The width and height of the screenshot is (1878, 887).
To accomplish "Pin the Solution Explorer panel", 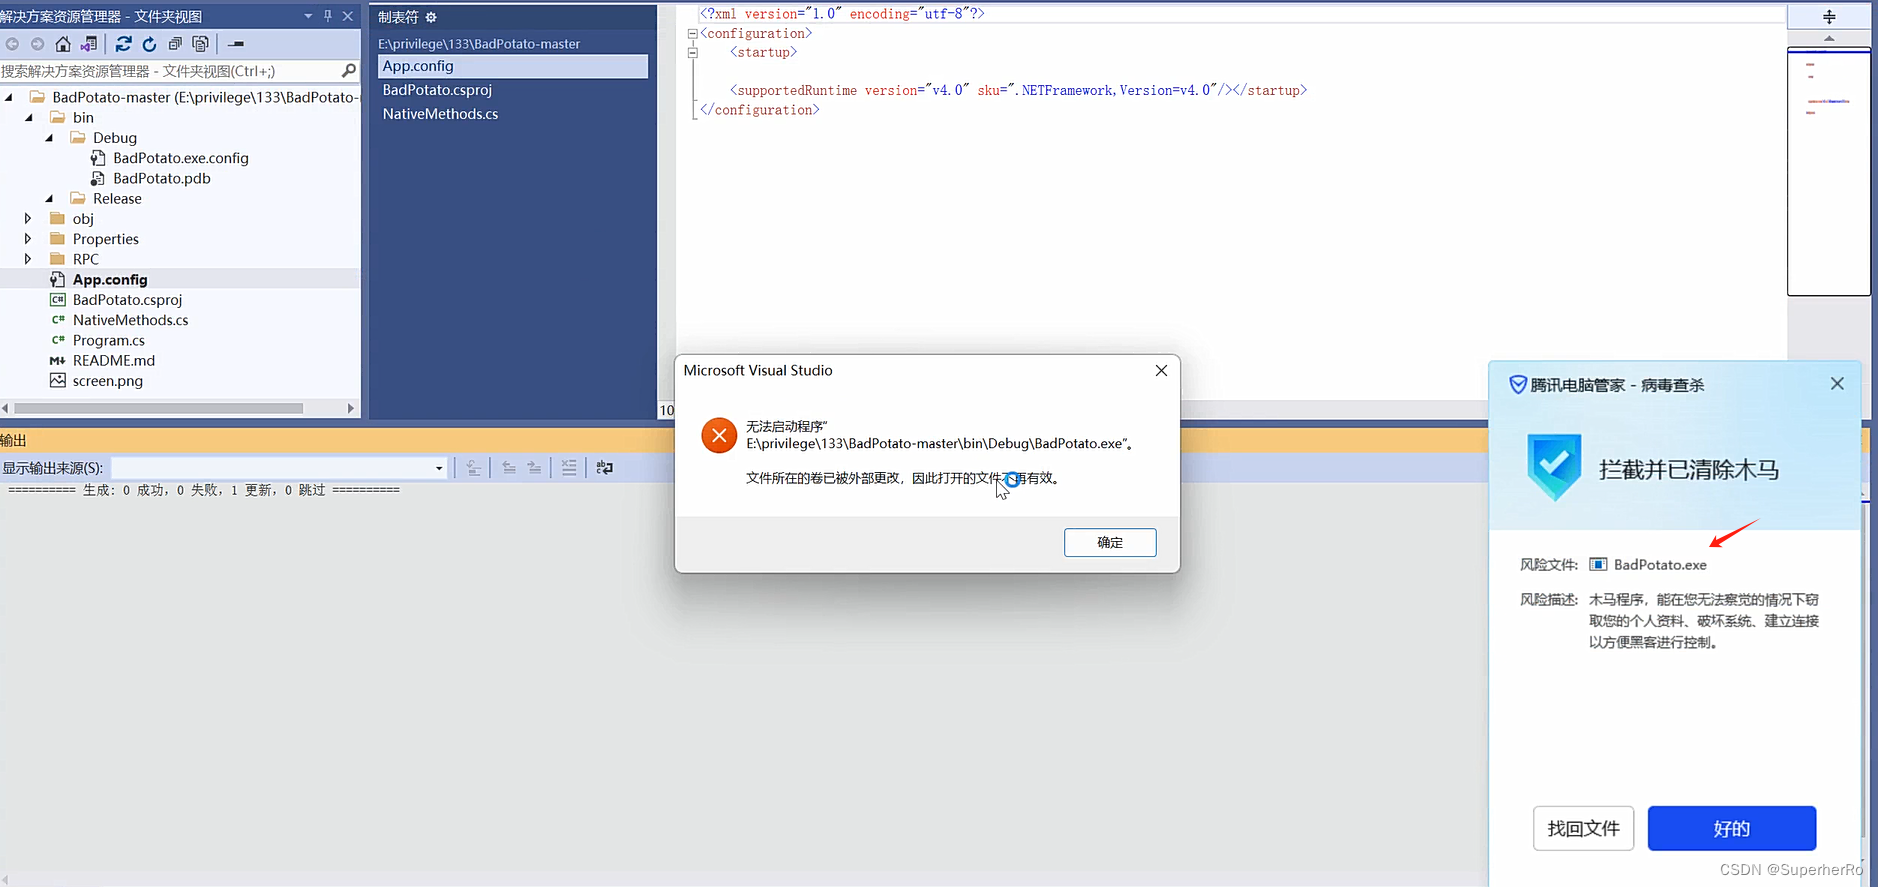I will coord(328,16).
